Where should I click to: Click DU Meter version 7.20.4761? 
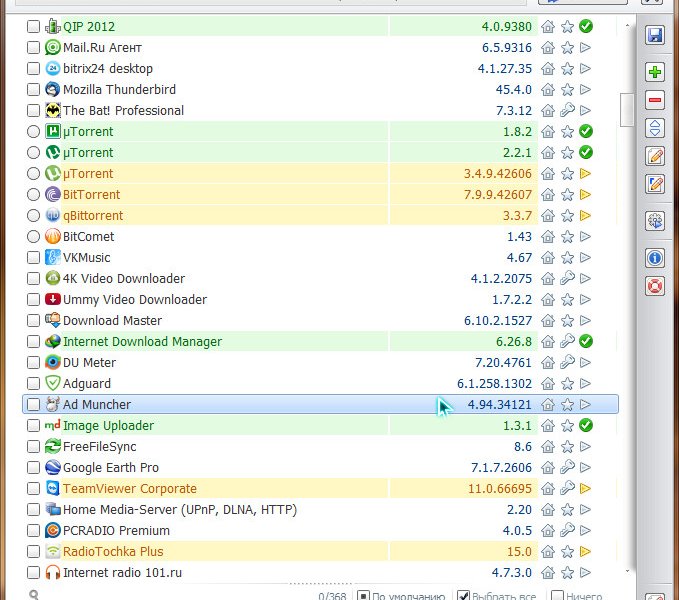pos(503,362)
